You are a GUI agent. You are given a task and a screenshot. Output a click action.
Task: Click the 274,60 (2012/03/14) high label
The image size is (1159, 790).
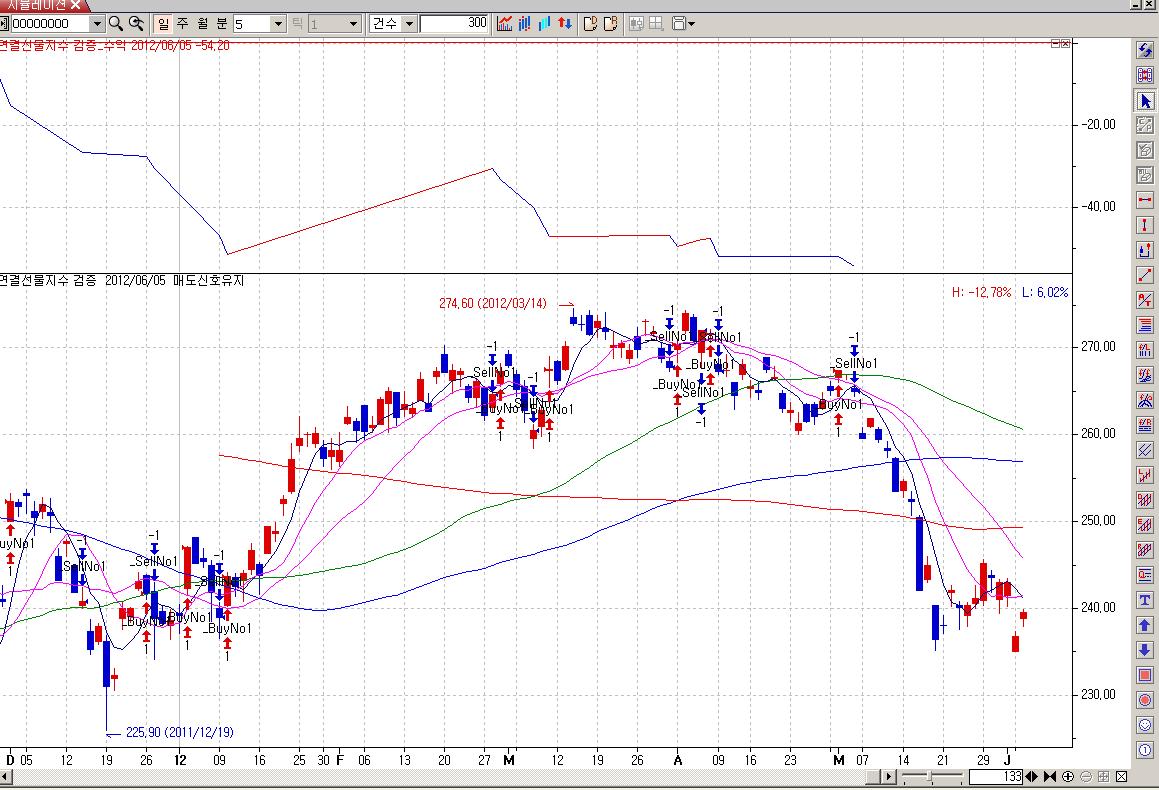(x=493, y=304)
